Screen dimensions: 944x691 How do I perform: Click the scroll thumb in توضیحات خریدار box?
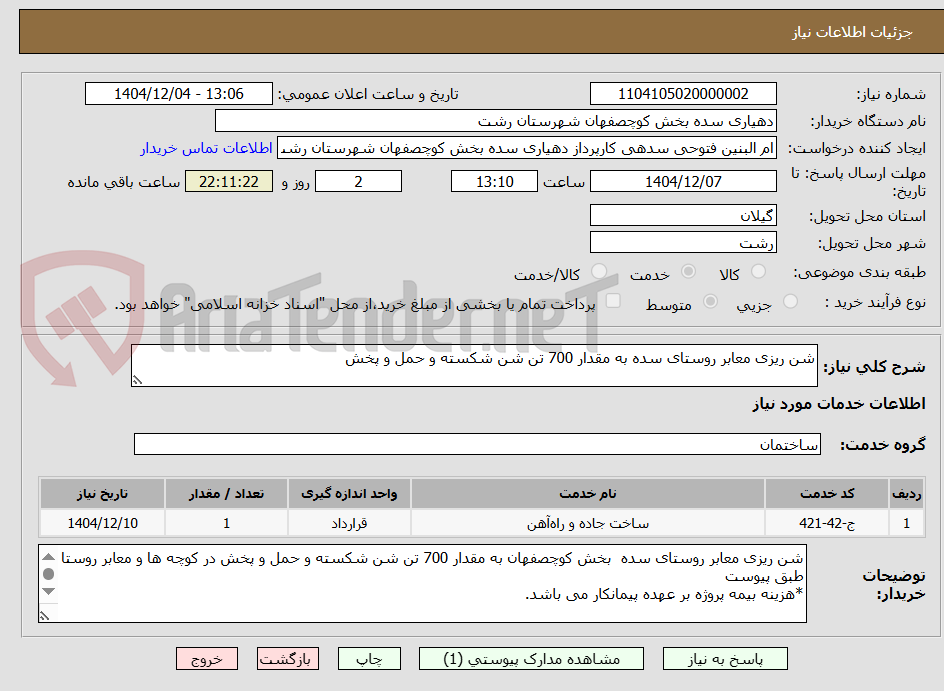(49, 574)
